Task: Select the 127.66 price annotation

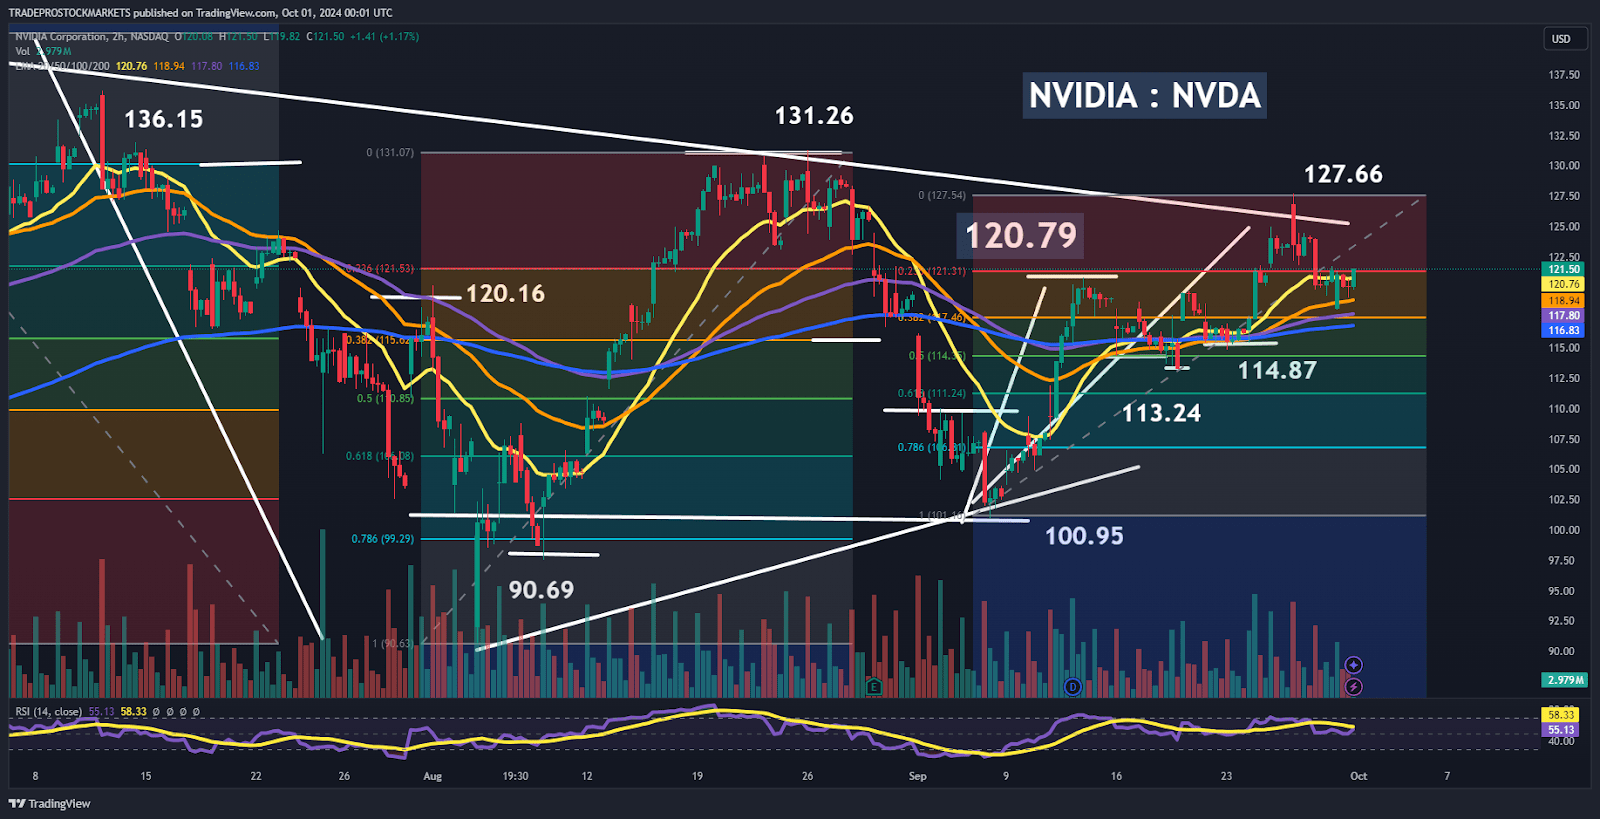Action: 1343,174
